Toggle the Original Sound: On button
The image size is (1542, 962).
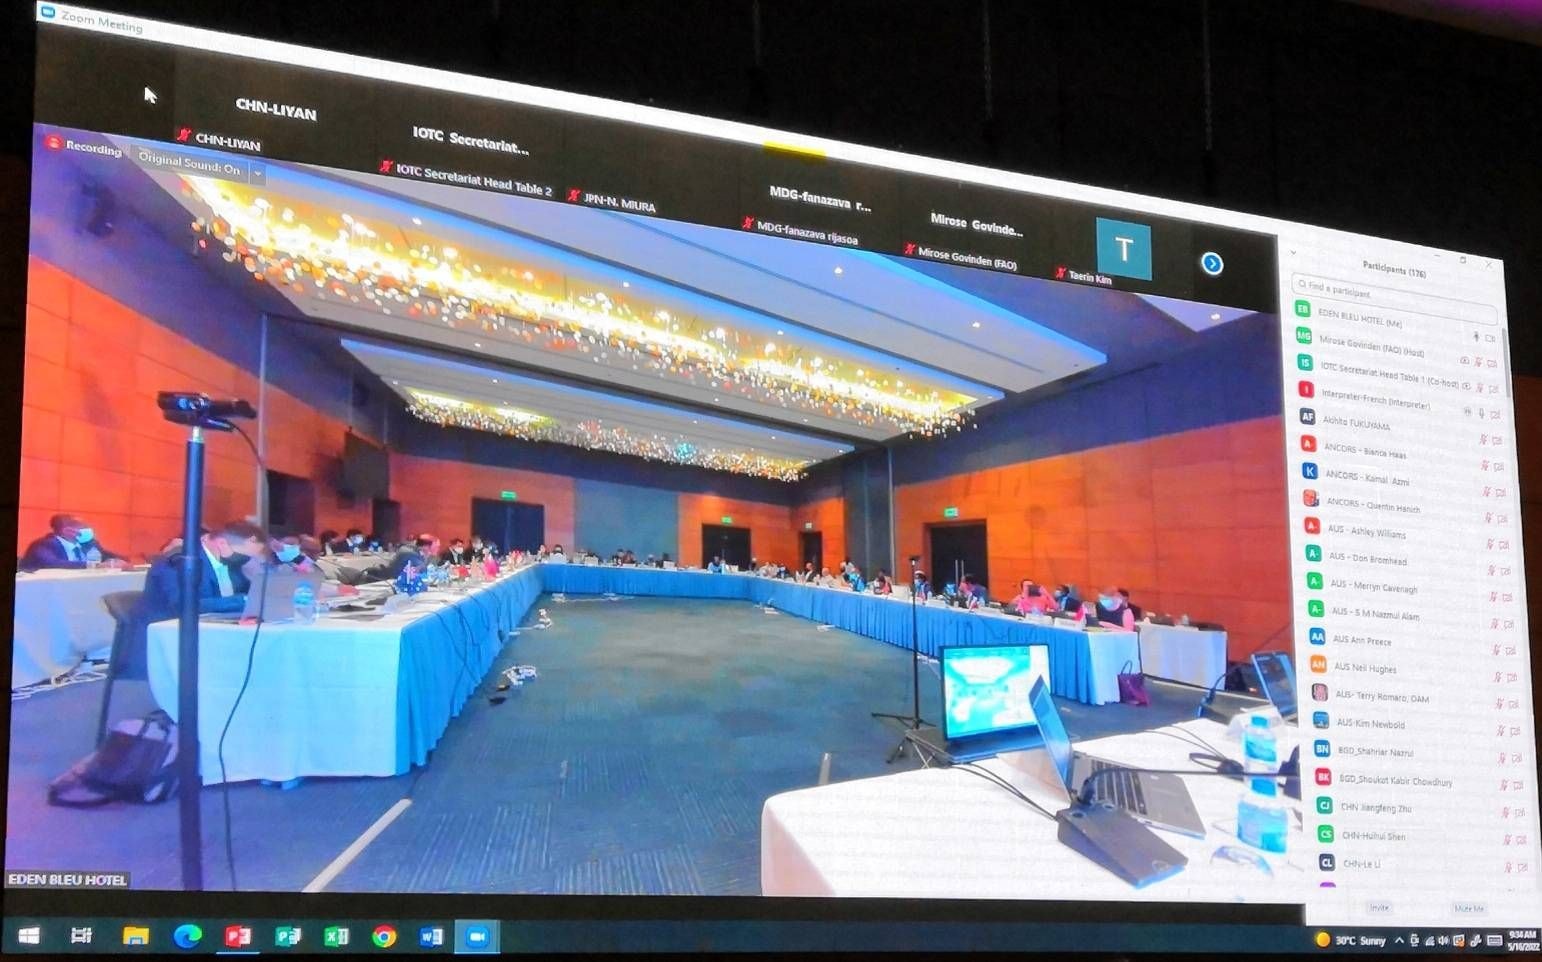[x=189, y=164]
